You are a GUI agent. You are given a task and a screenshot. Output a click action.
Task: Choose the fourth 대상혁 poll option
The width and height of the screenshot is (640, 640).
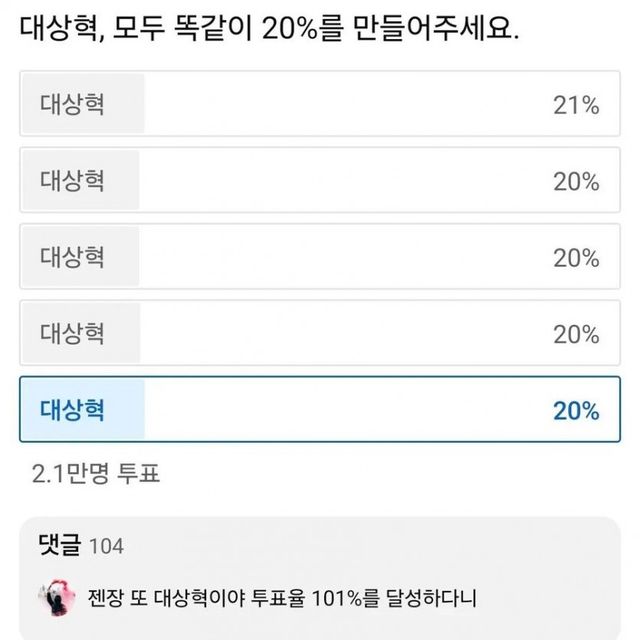(320, 333)
